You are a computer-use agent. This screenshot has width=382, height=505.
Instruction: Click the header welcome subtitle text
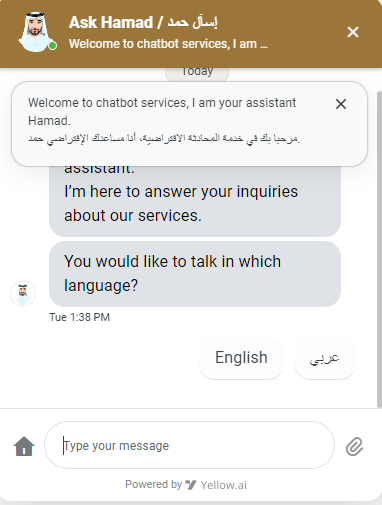pos(168,44)
